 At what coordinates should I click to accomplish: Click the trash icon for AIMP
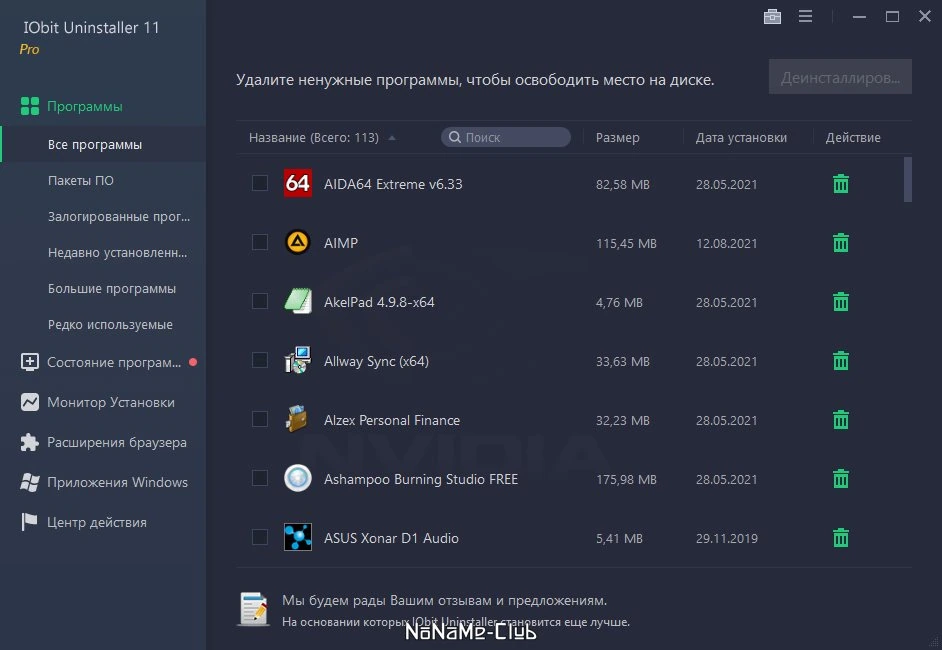coord(840,243)
